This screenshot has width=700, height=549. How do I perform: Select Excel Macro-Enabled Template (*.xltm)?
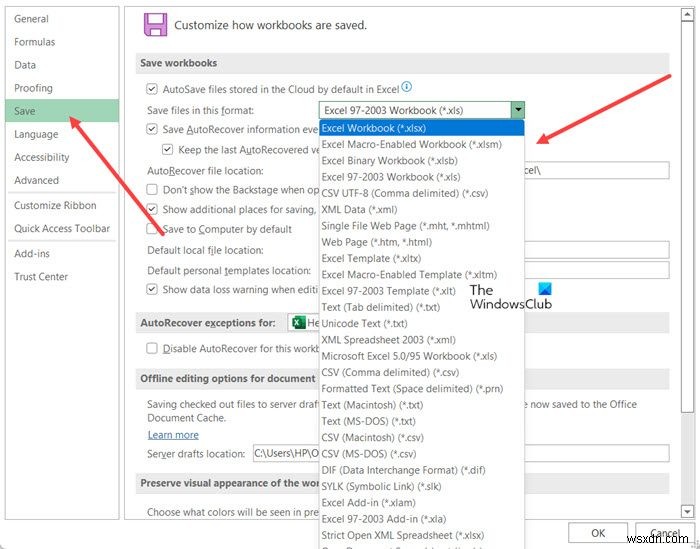(x=422, y=274)
